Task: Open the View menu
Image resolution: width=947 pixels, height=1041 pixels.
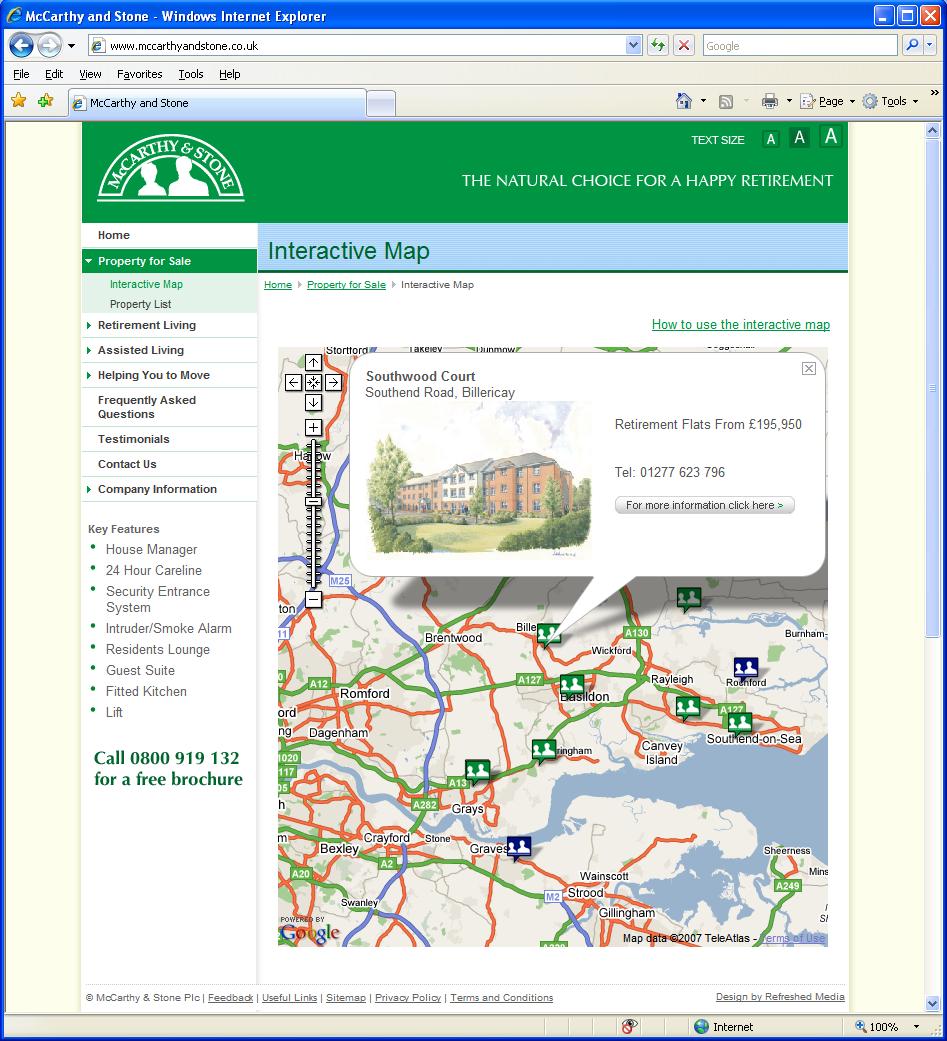Action: click(x=90, y=74)
